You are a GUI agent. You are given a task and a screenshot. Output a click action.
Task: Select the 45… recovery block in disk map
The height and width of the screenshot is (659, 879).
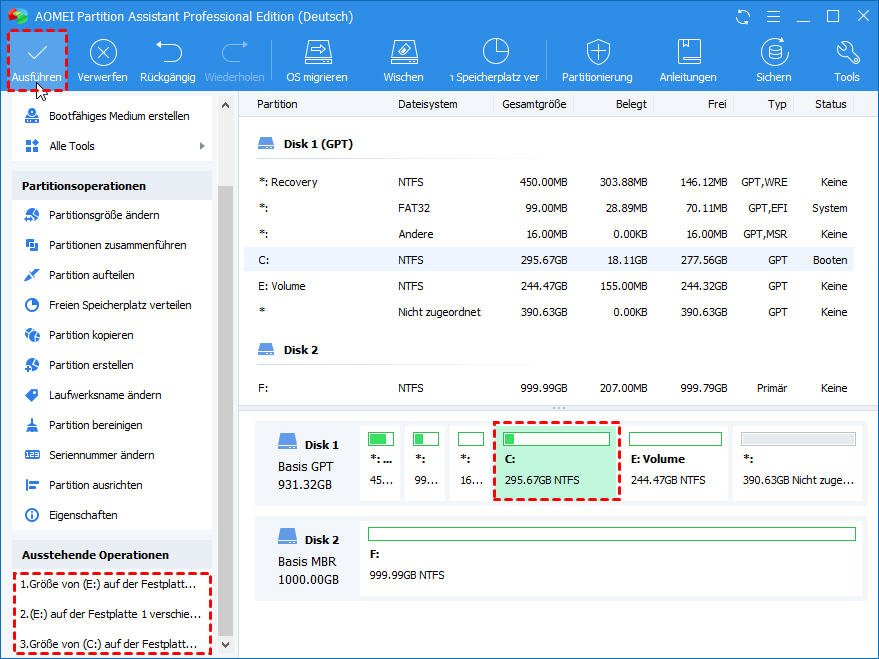click(x=381, y=461)
